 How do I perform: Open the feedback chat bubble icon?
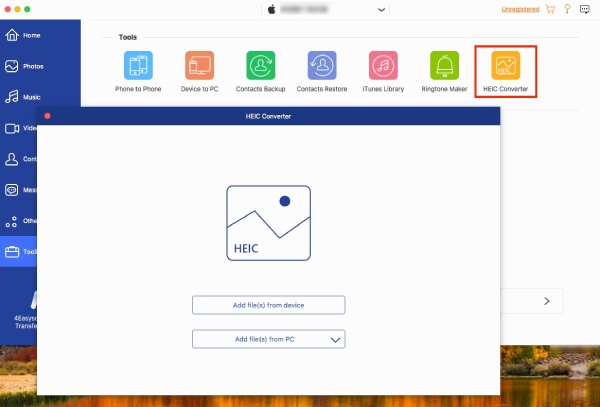(x=585, y=9)
